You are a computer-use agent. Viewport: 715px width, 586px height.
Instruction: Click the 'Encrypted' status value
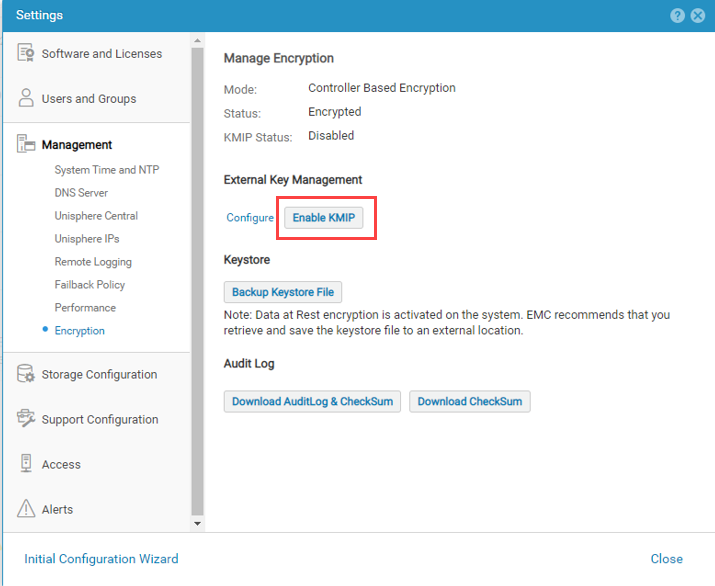(x=335, y=112)
